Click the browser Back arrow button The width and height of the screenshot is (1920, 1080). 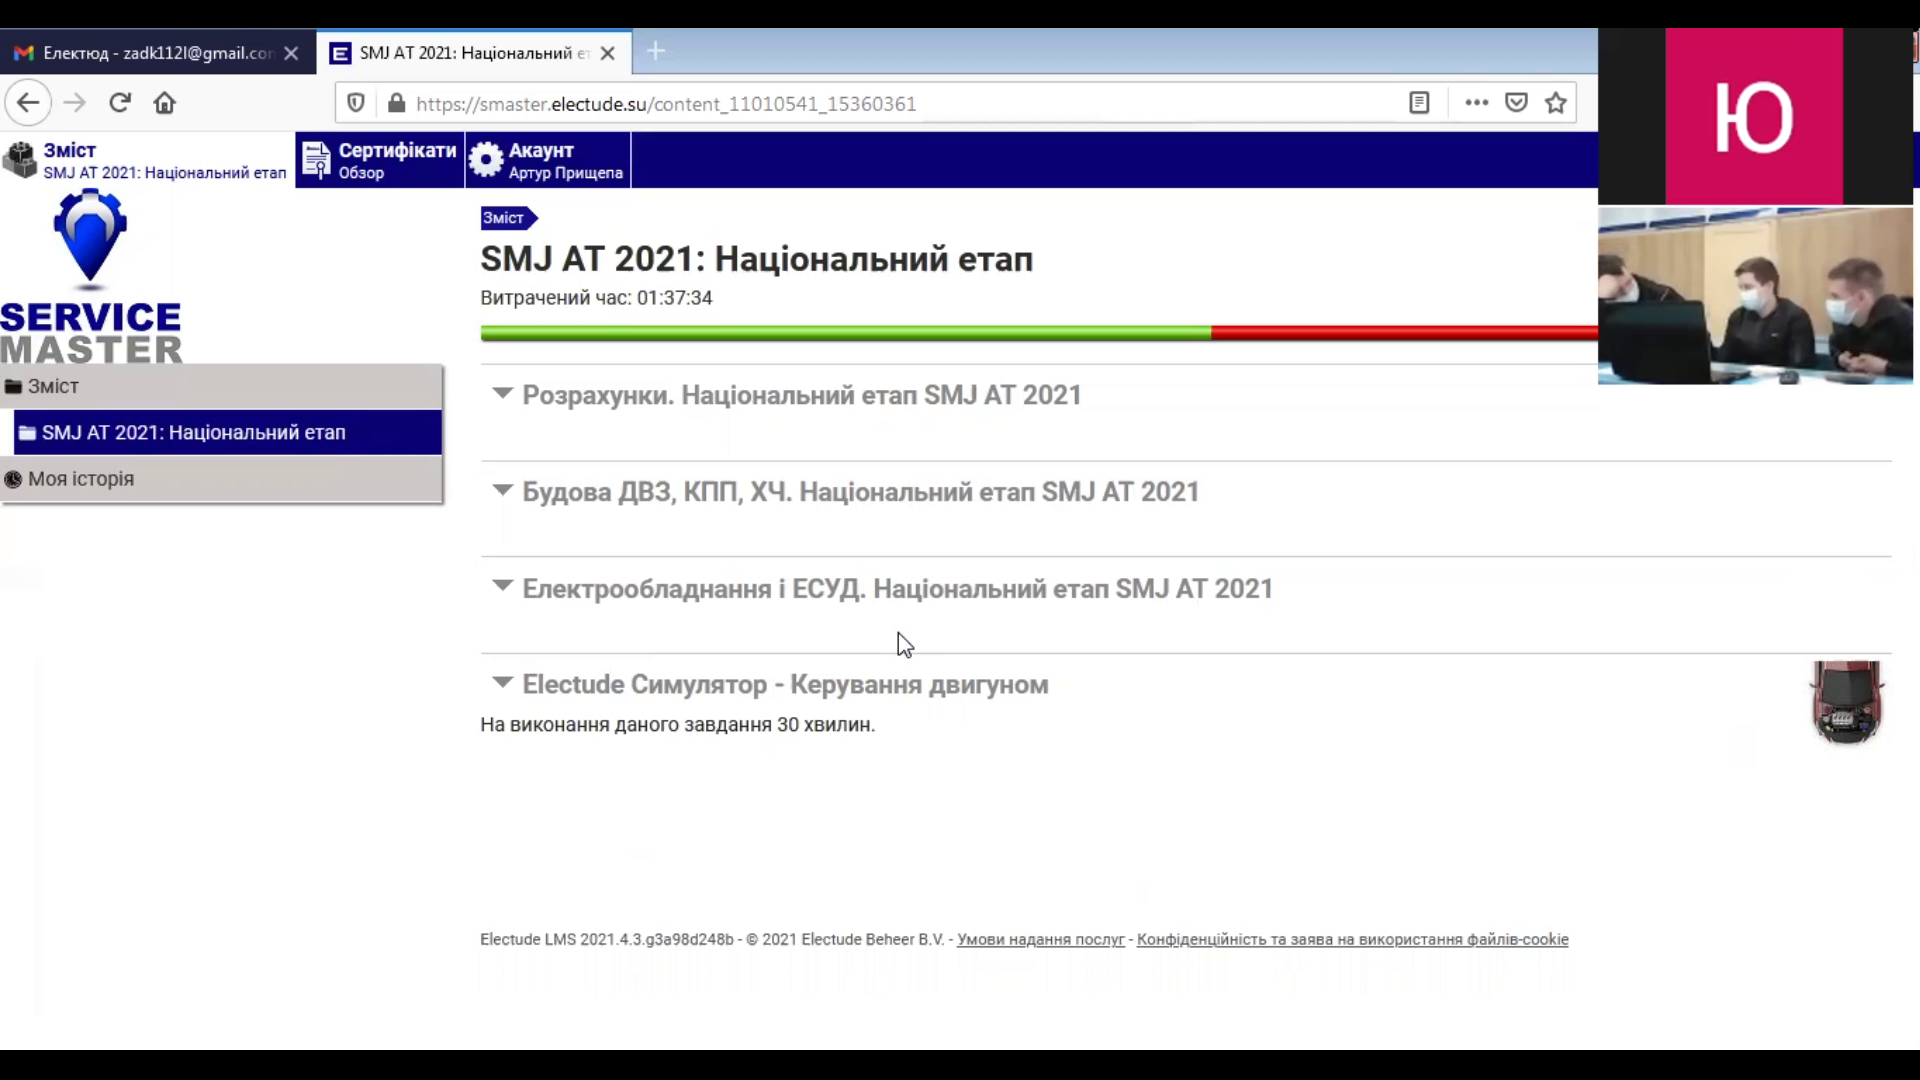pyautogui.click(x=28, y=103)
